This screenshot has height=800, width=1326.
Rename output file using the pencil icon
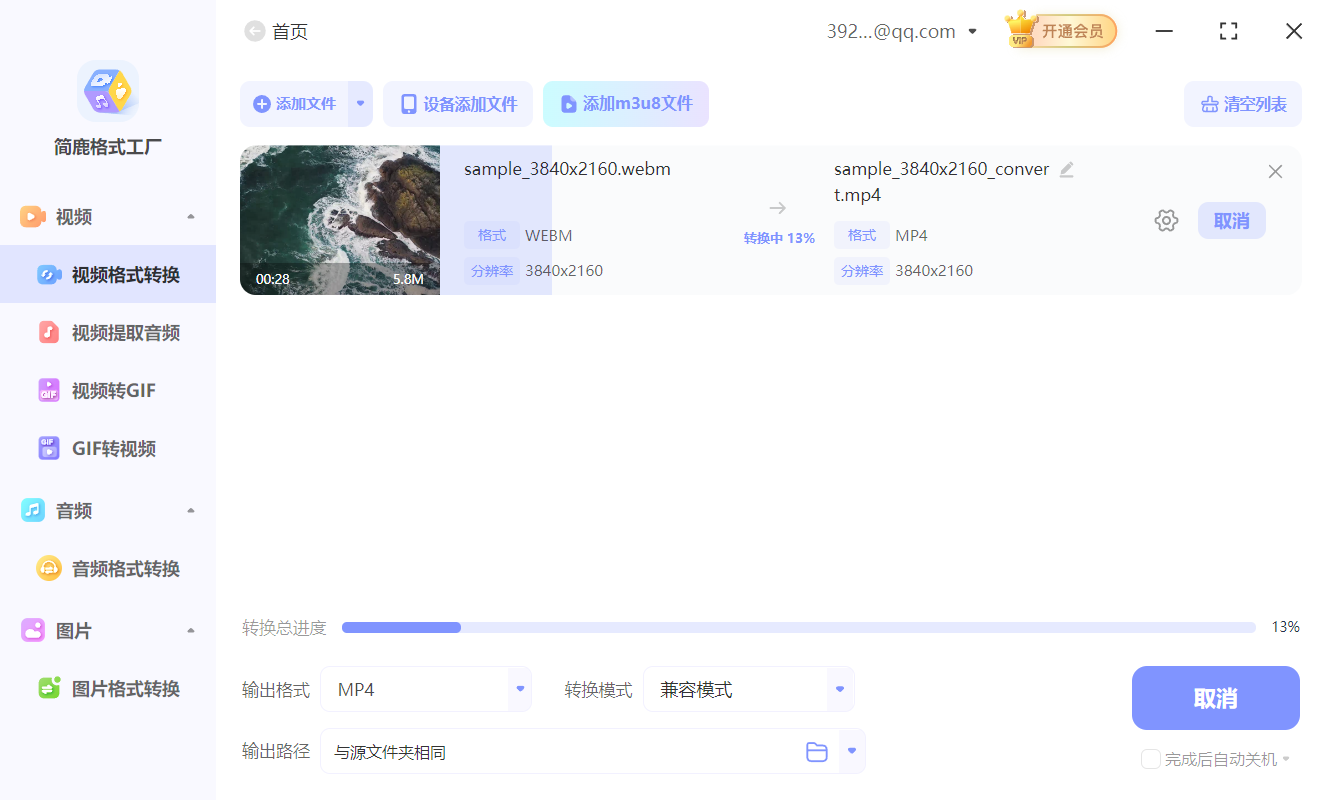(x=1067, y=170)
